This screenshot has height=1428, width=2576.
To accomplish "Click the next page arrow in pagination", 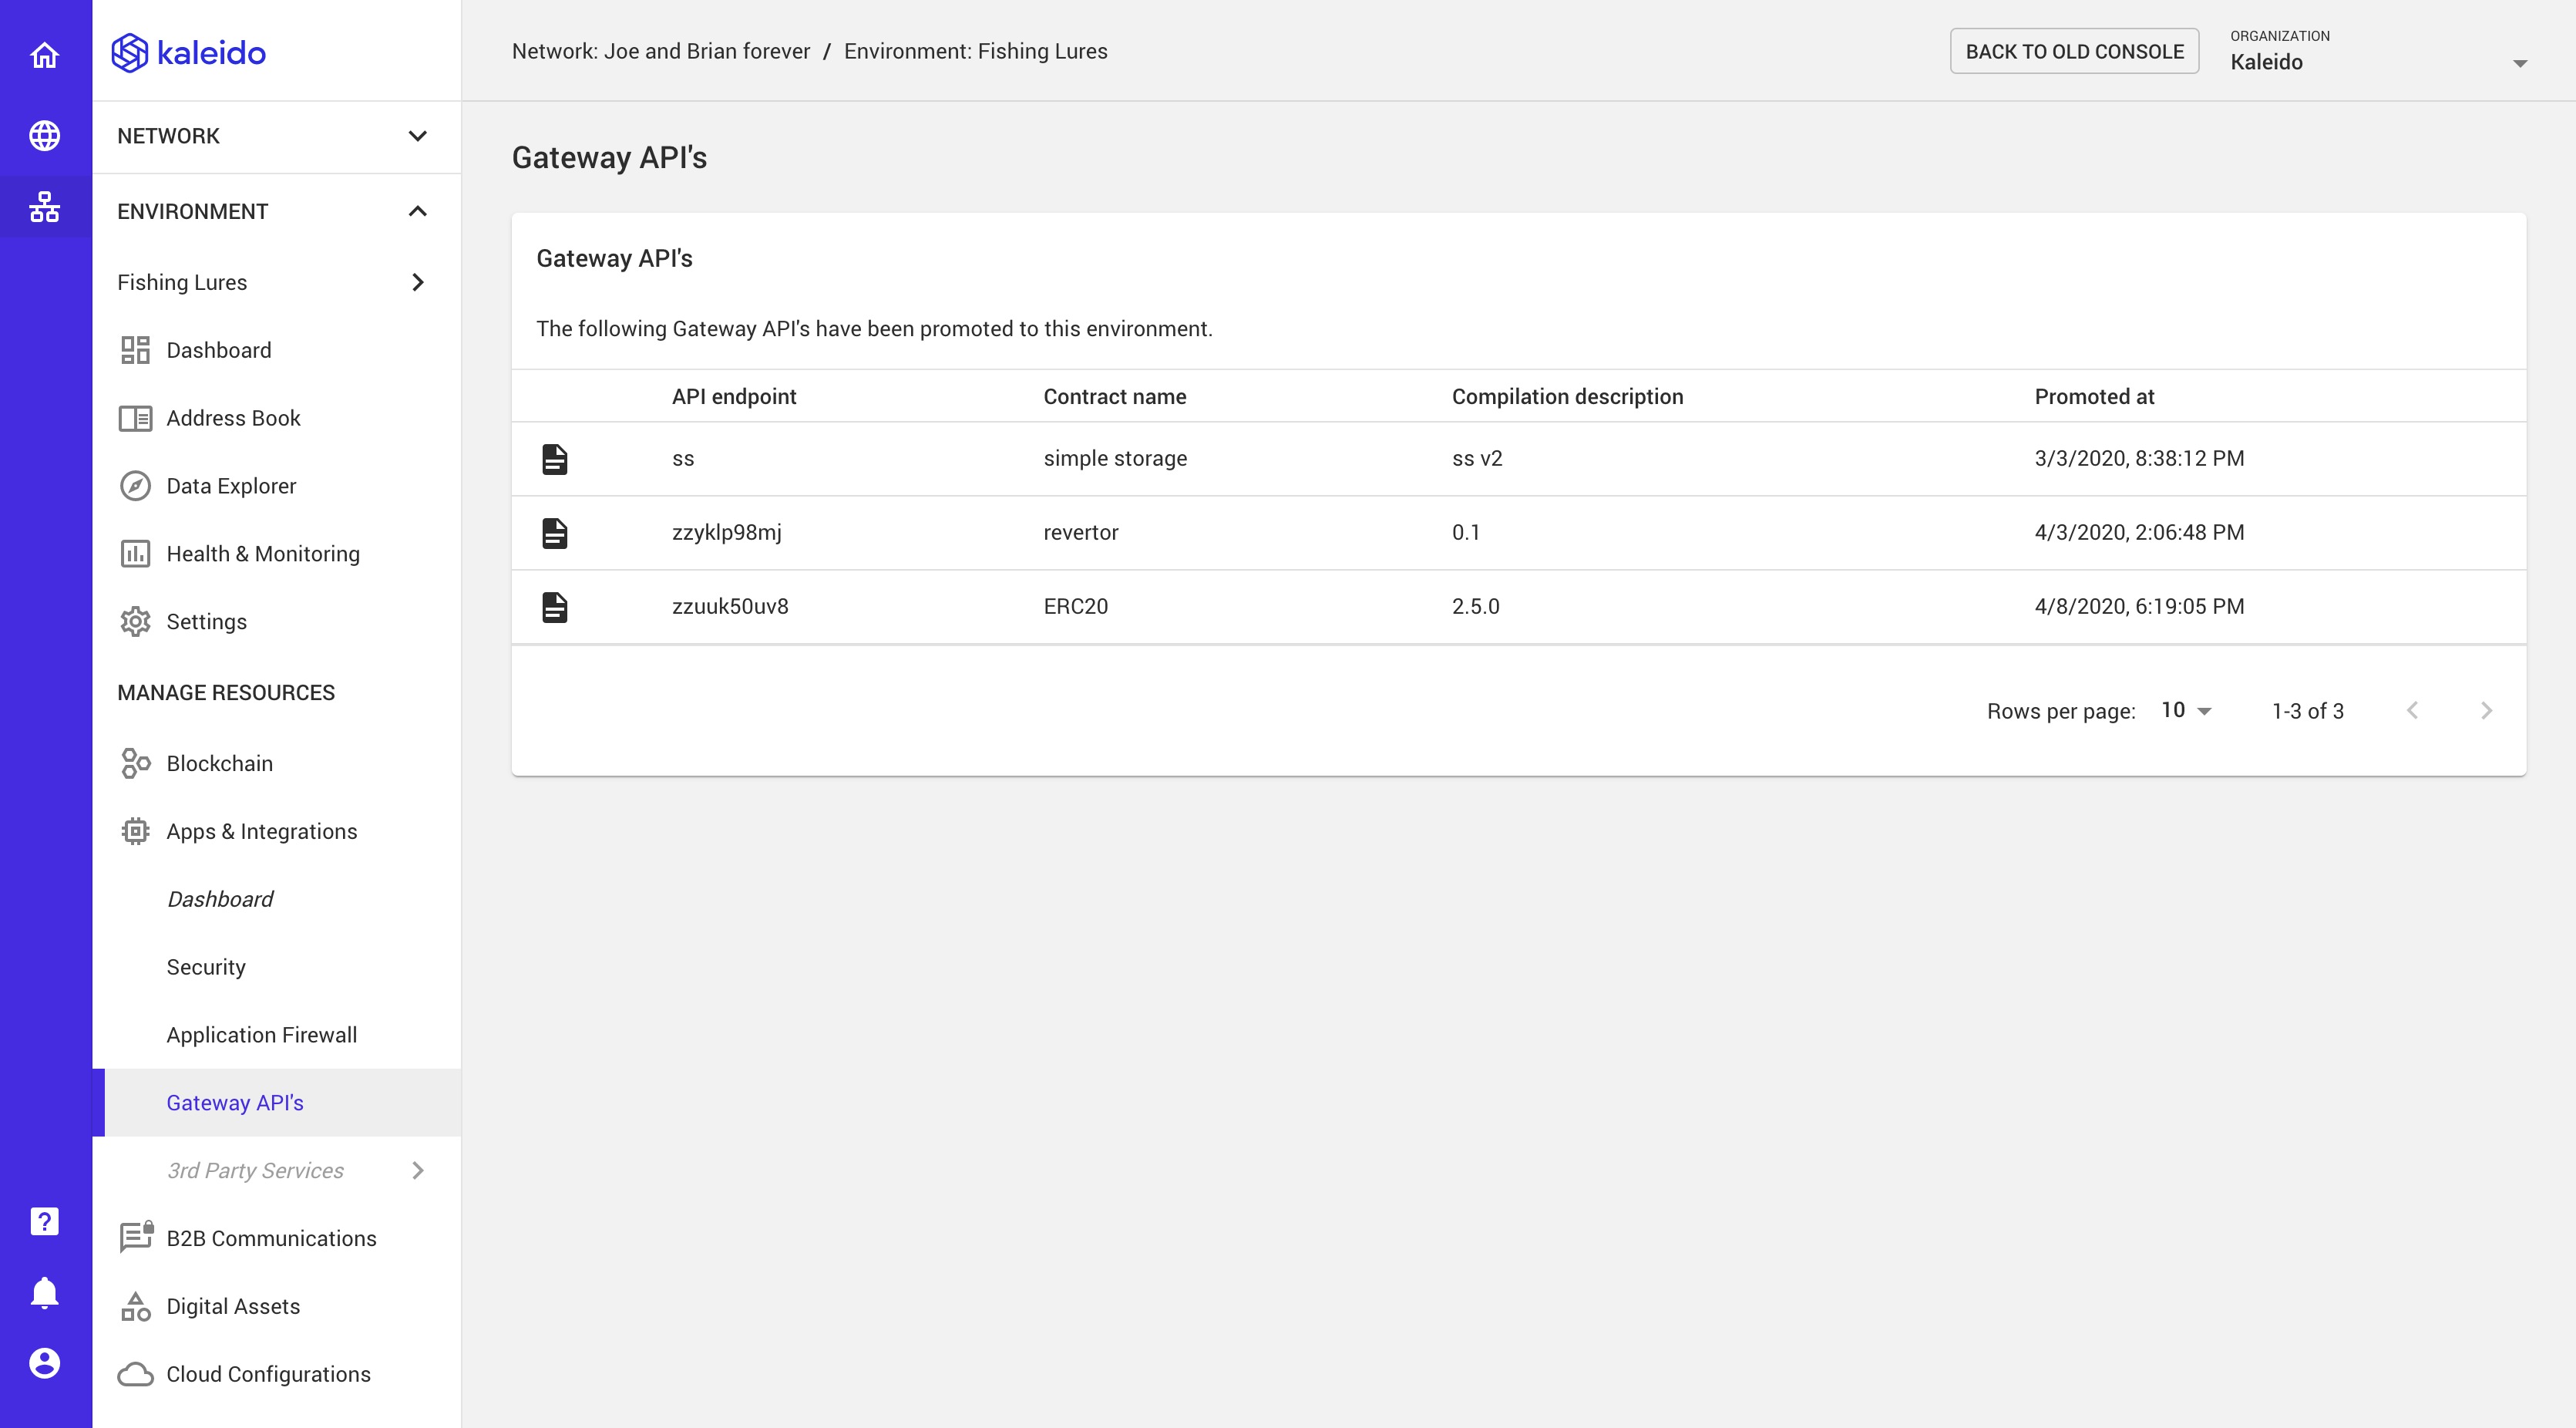I will [x=2488, y=710].
